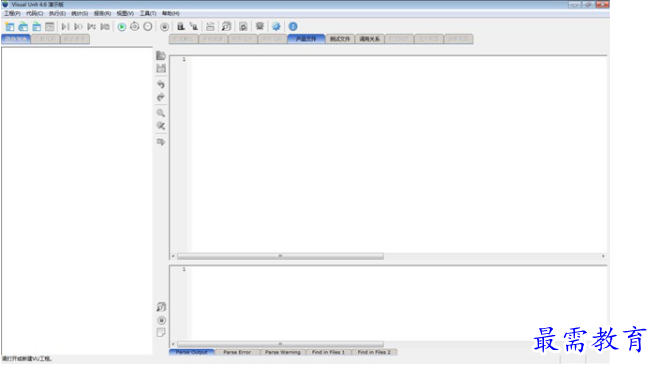The height and width of the screenshot is (371, 655).
Task: Open the Find in Files 1 tab
Action: coord(328,352)
